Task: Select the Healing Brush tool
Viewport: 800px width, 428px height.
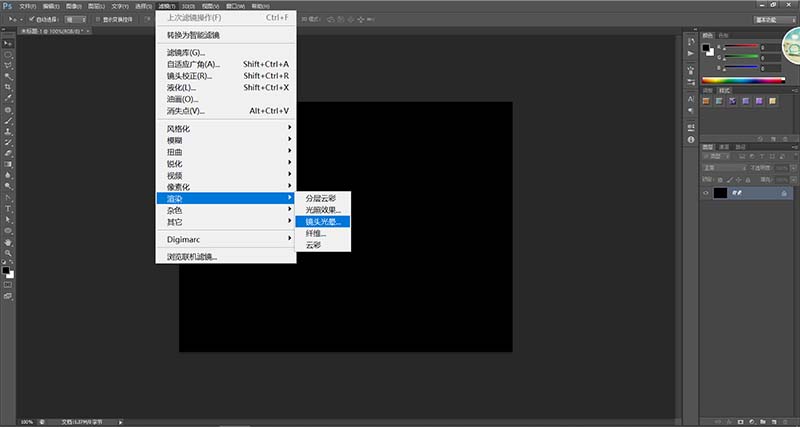Action: point(8,110)
